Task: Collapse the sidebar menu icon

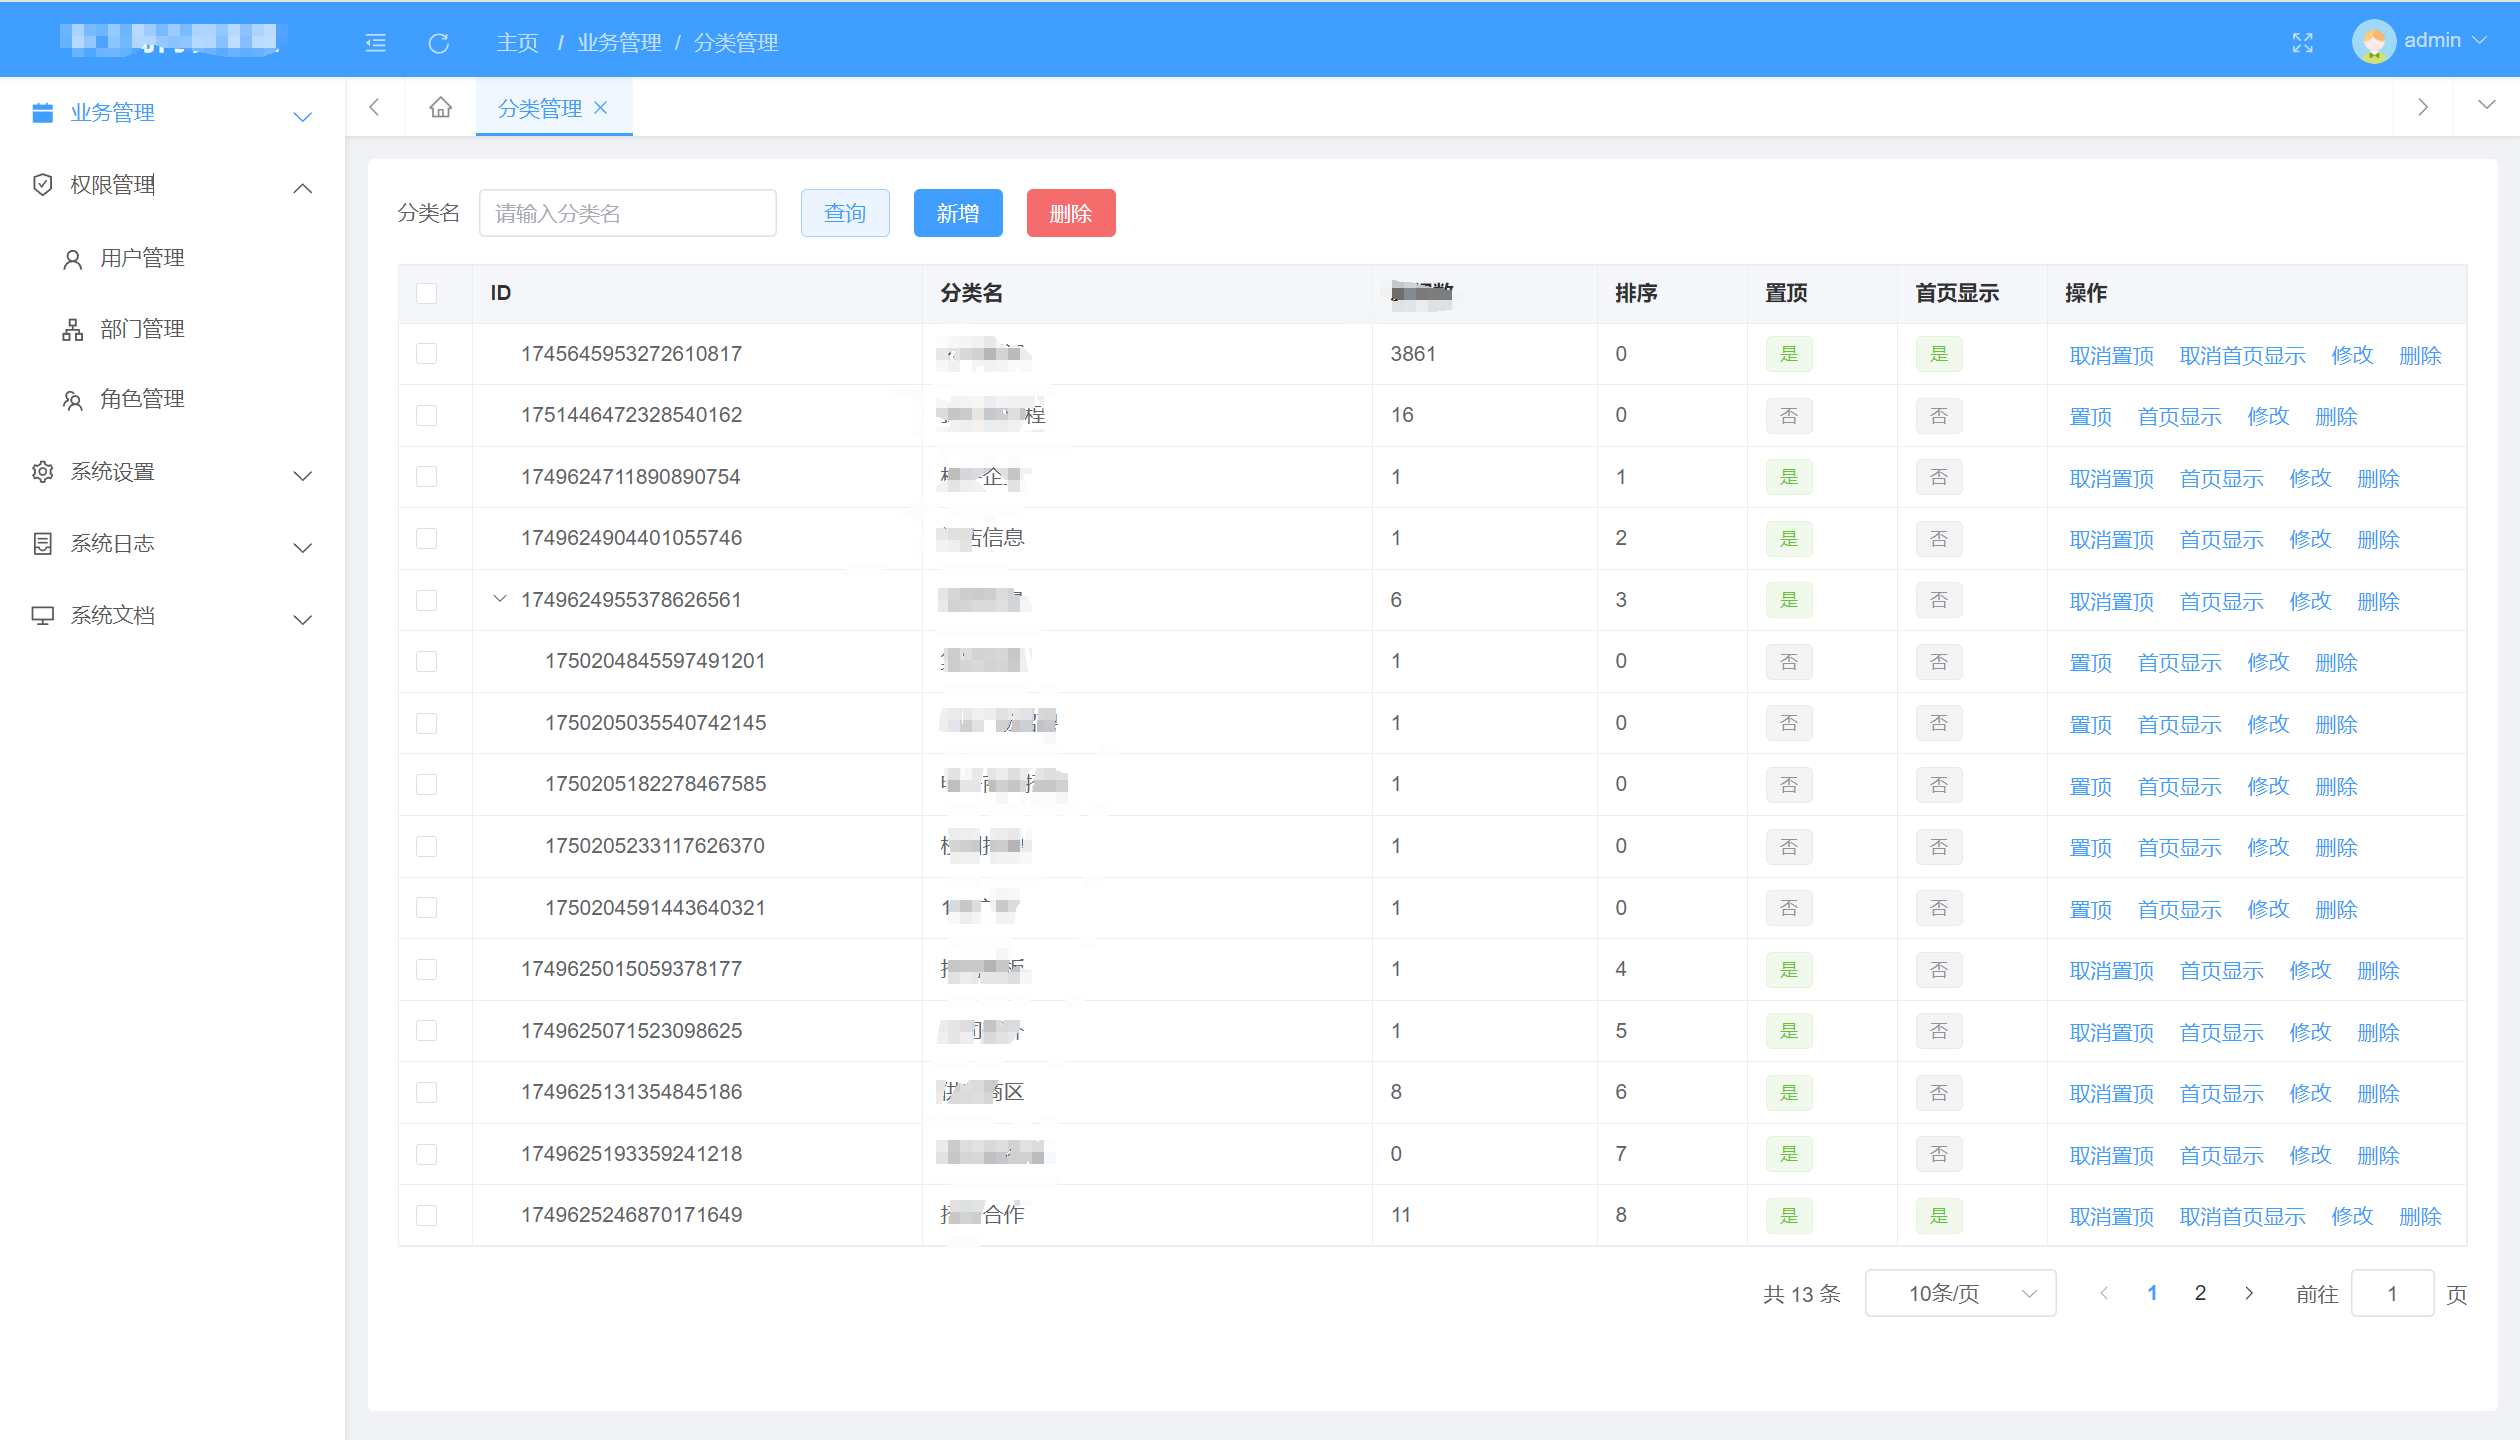Action: [376, 43]
